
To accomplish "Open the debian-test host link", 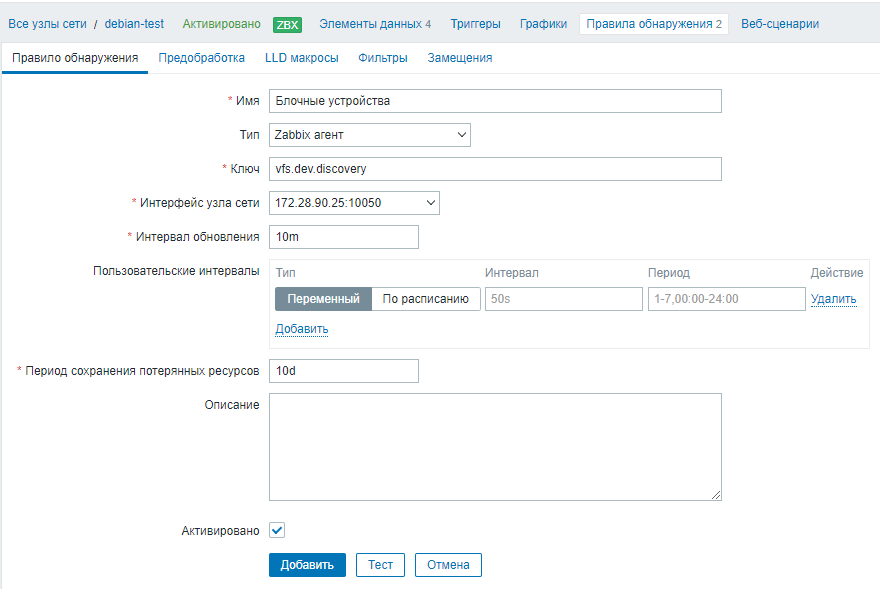I will pyautogui.click(x=134, y=24).
